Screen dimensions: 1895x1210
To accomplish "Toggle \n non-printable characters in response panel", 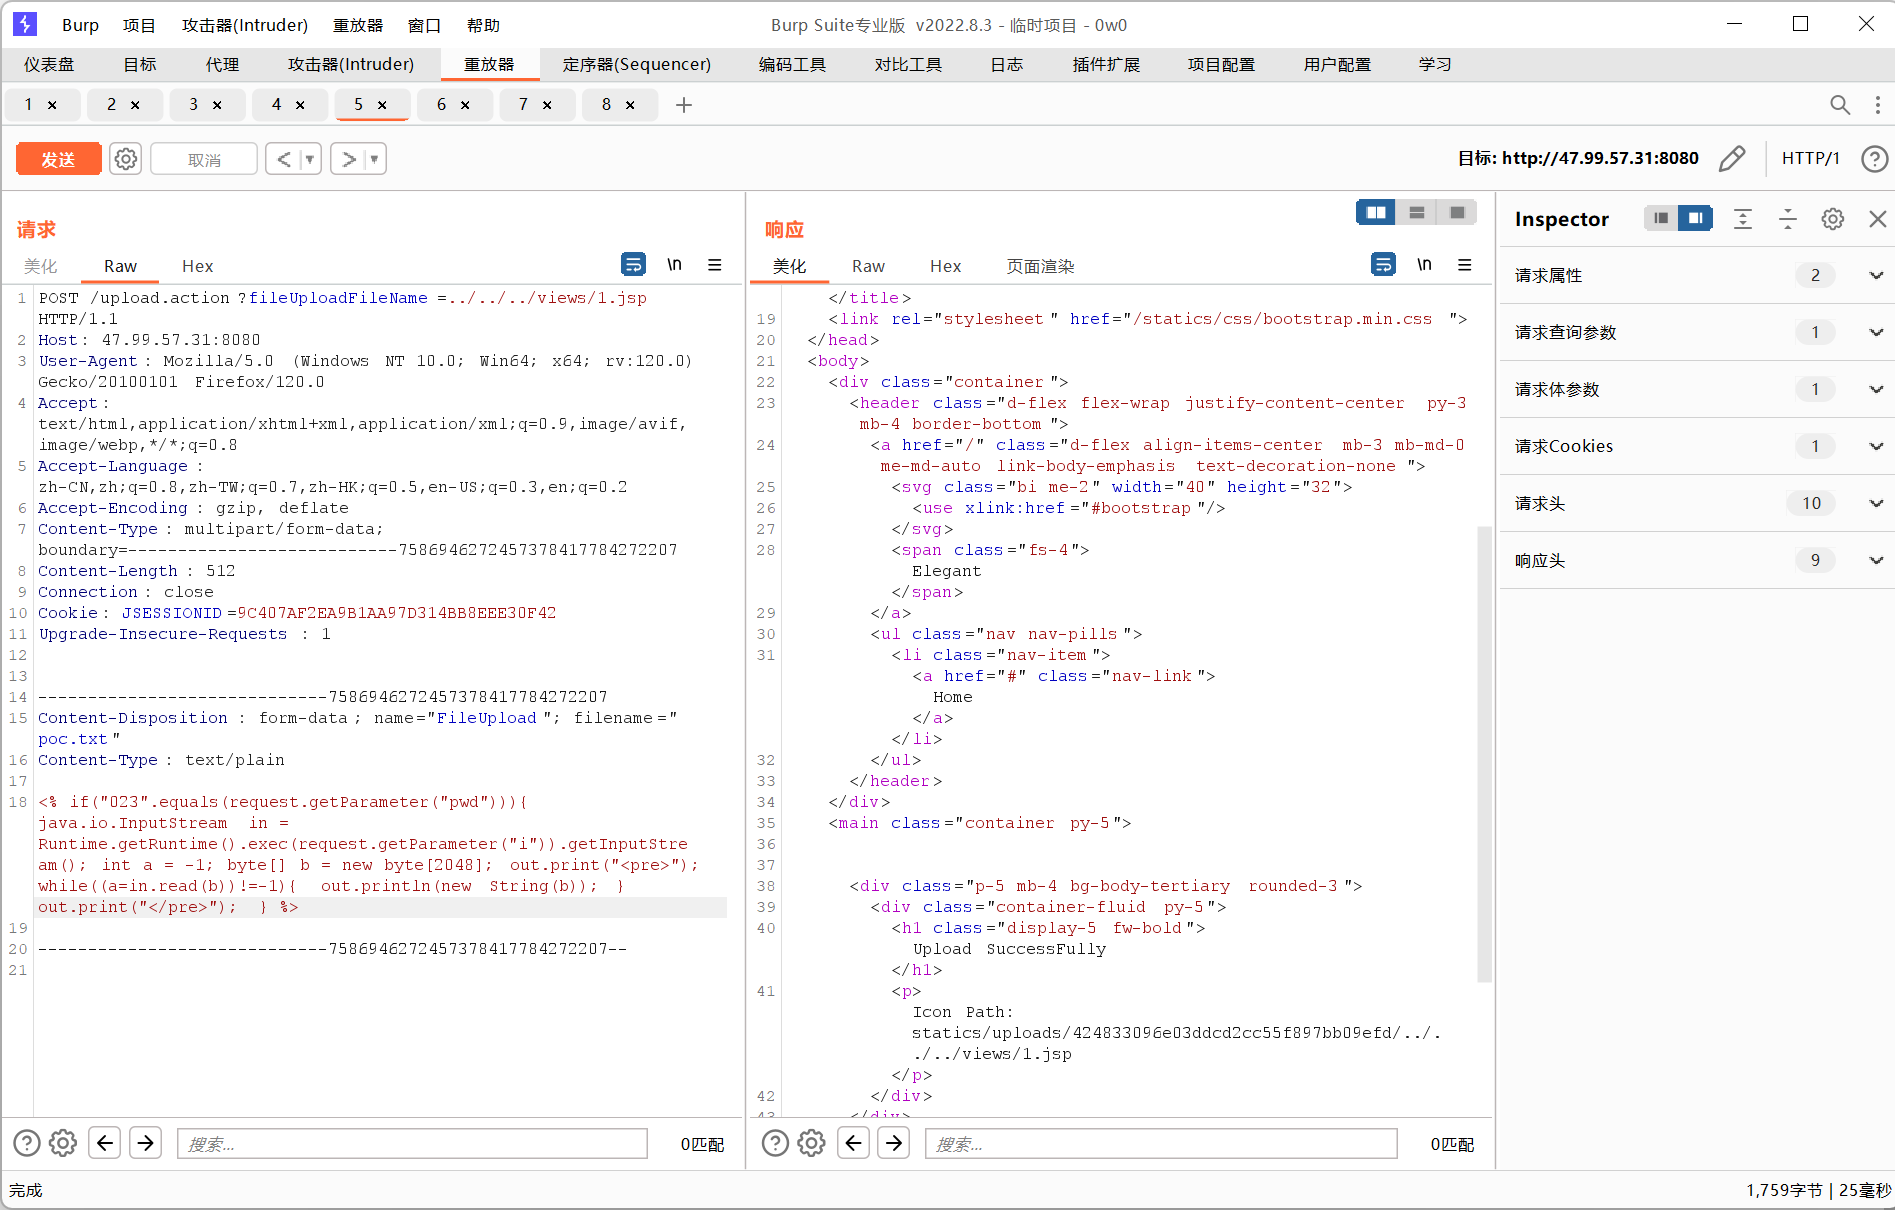I will 1424,264.
